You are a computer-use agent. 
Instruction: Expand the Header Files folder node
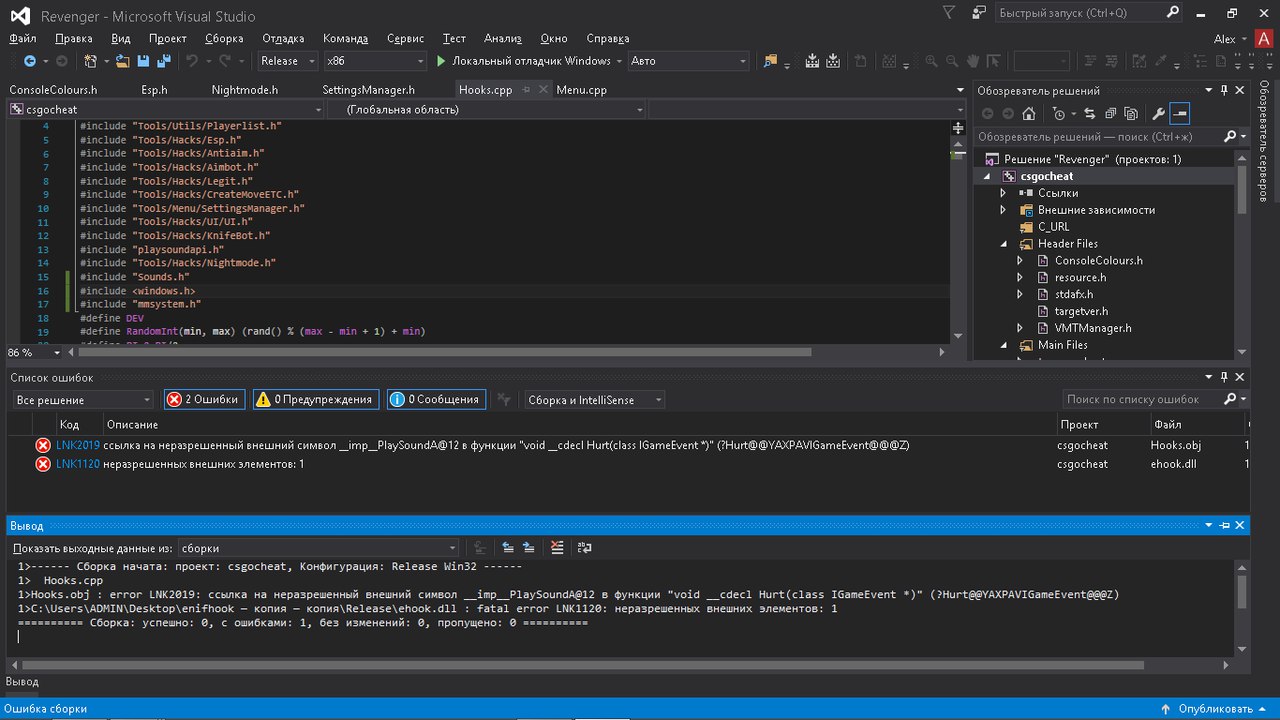[x=1003, y=243]
